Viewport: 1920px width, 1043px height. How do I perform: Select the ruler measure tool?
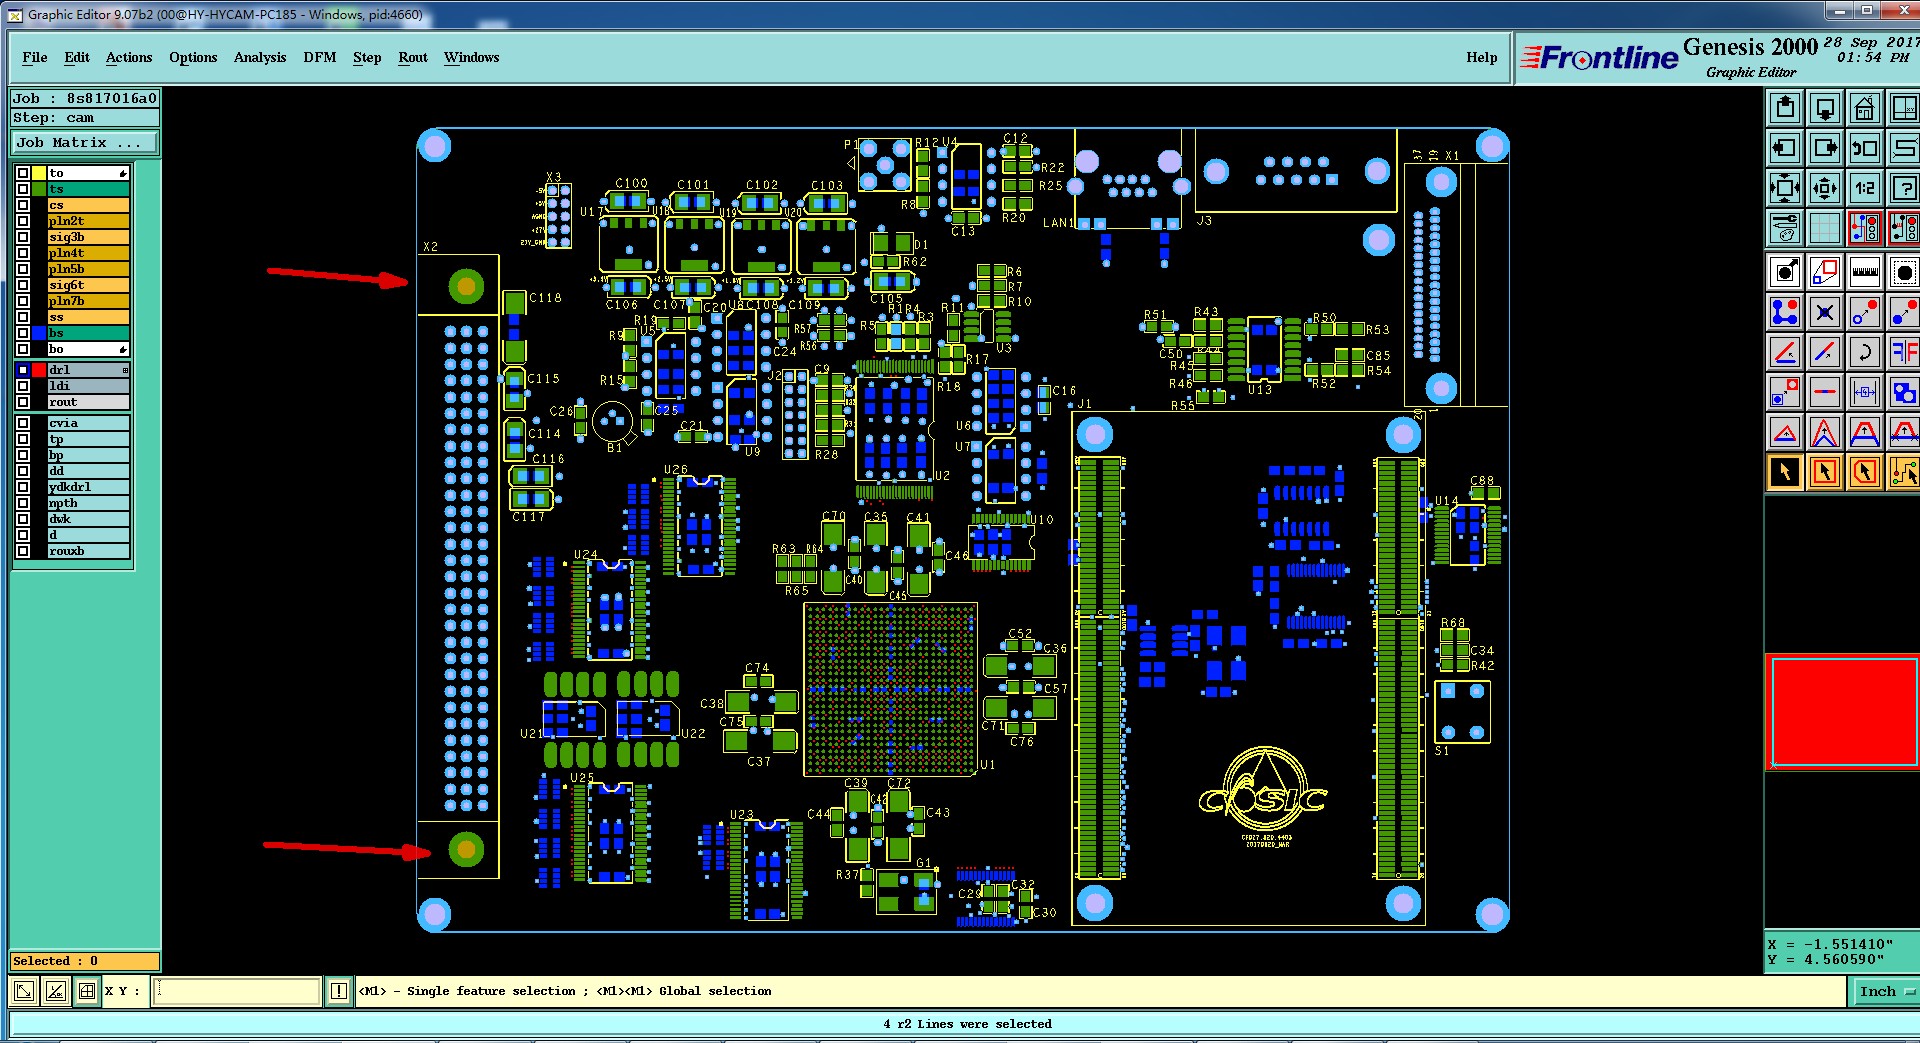1864,272
